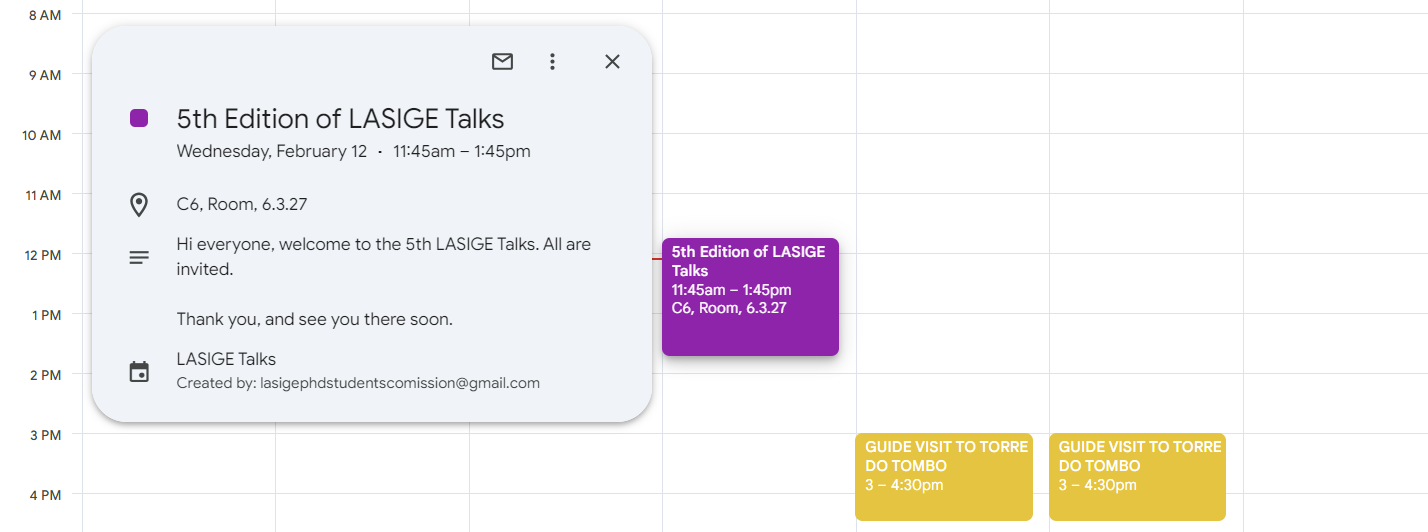Open the purple LASIGE Talks event block in grid

(x=750, y=297)
